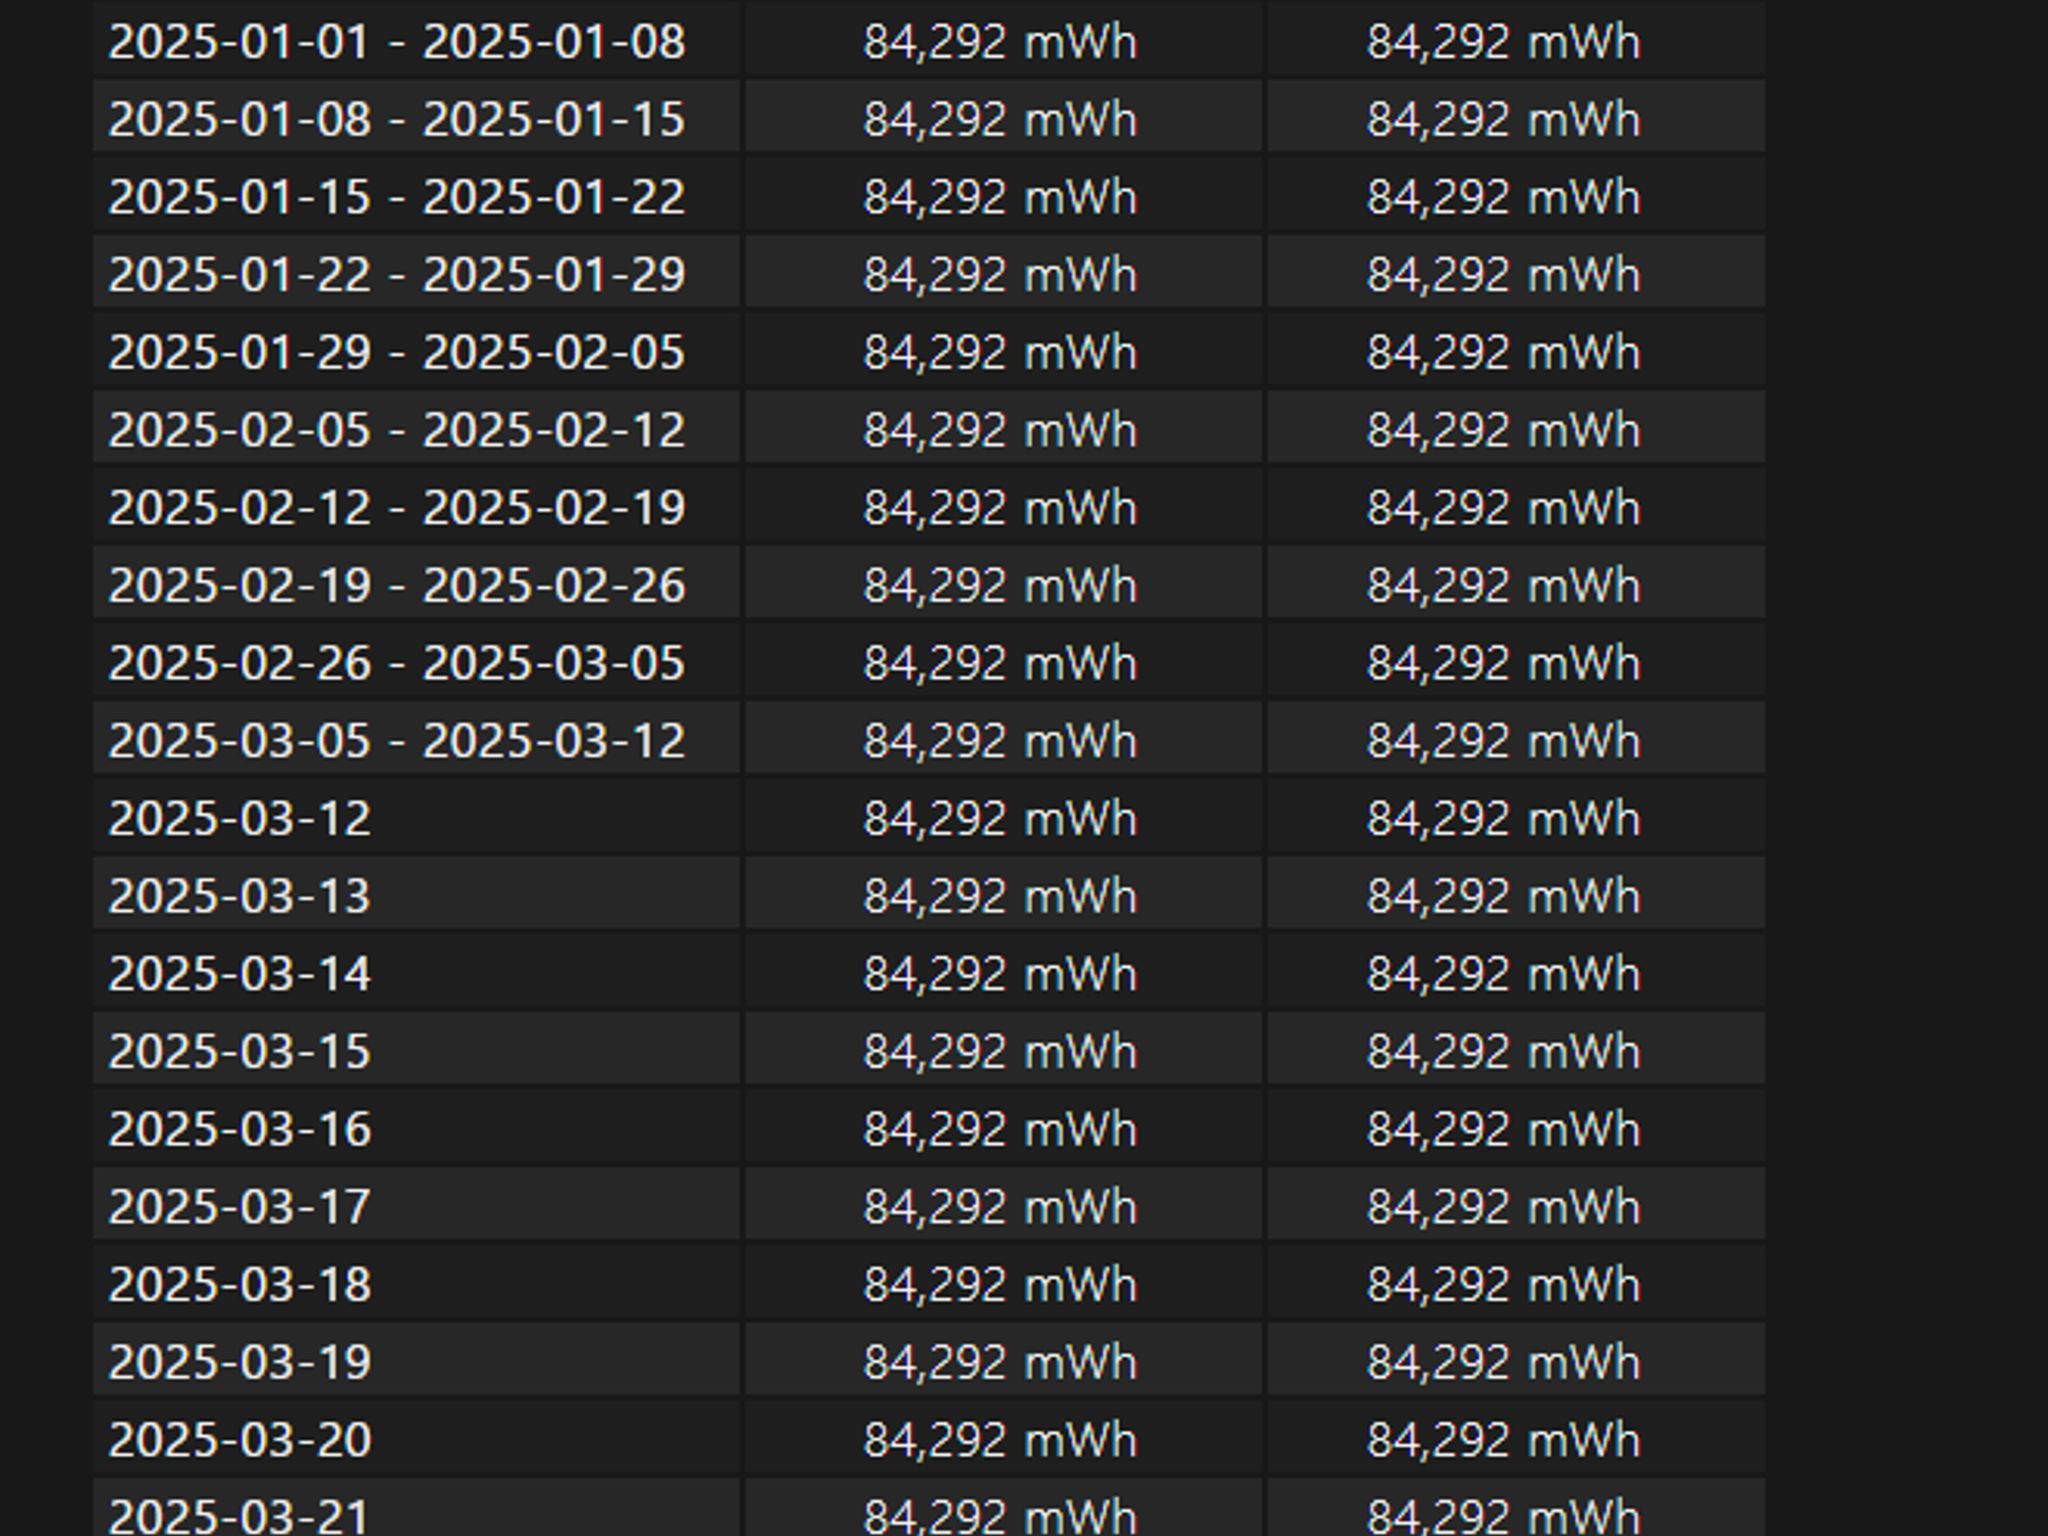Select the period 2025-01-08 - 2025-01-15
Image resolution: width=2048 pixels, height=1536 pixels.
(x=397, y=119)
